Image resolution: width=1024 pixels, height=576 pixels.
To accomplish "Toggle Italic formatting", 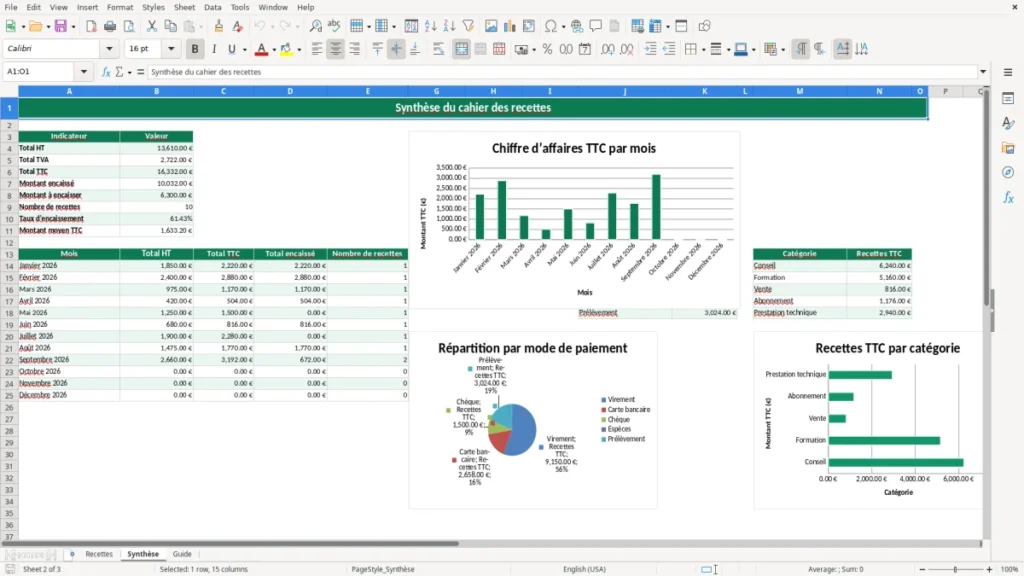I will click(x=214, y=49).
